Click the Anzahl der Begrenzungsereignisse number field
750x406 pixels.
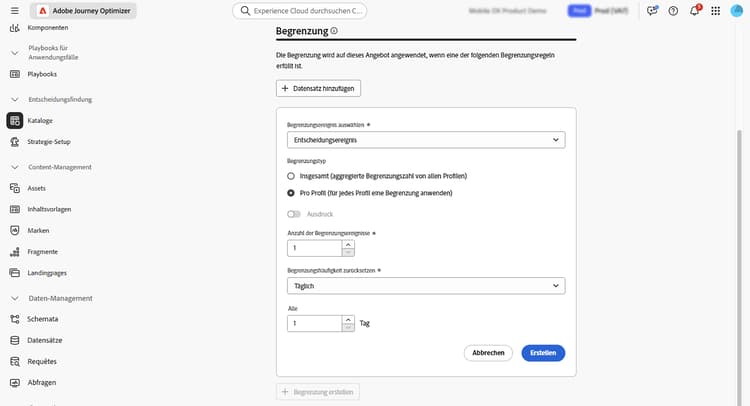314,247
